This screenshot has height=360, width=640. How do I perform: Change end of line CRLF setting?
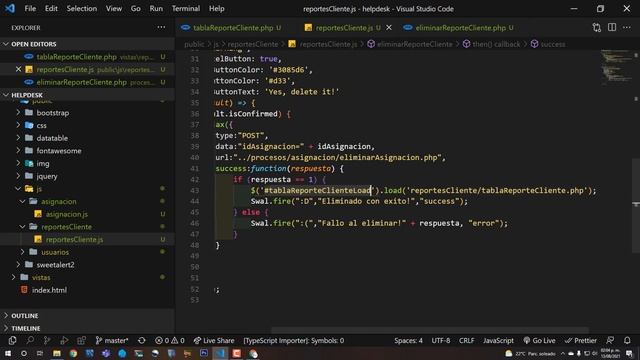467,340
